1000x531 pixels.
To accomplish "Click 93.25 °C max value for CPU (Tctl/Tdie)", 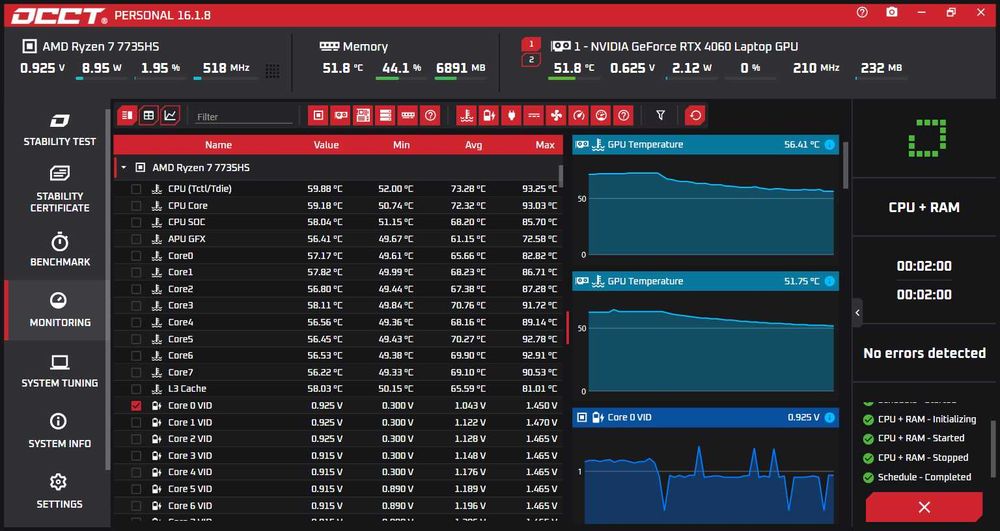I will (539, 189).
